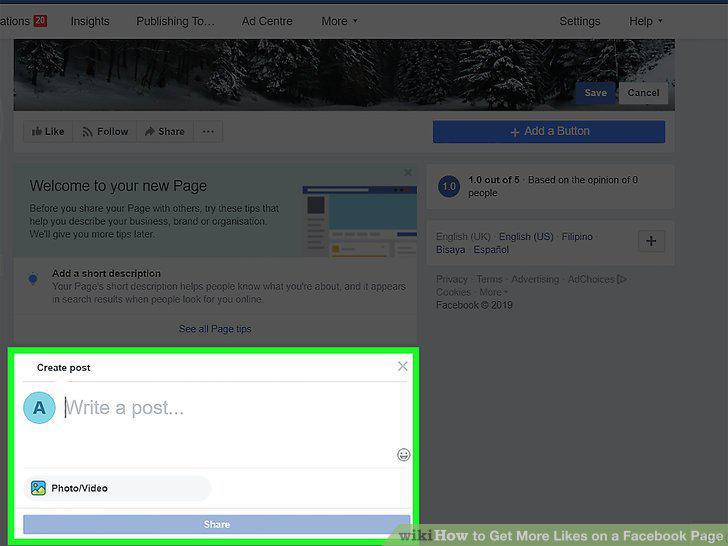Viewport: 728px width, 546px height.
Task: Click the Follow button
Action: coord(105,131)
